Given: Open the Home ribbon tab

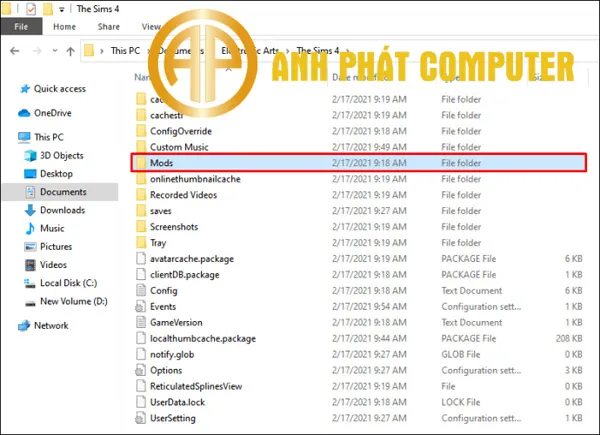Looking at the screenshot, I should click(64, 26).
